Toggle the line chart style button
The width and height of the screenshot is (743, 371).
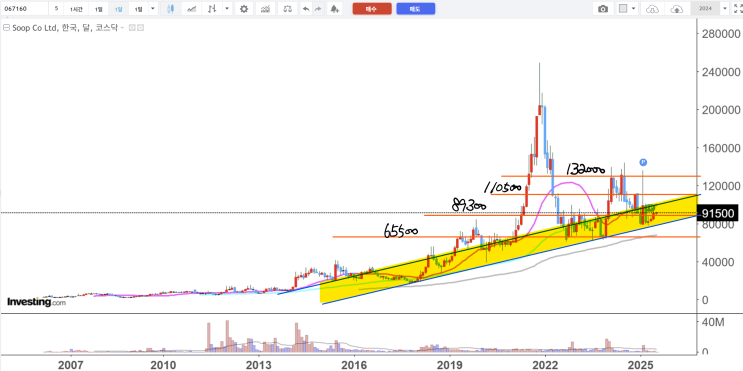click(192, 9)
